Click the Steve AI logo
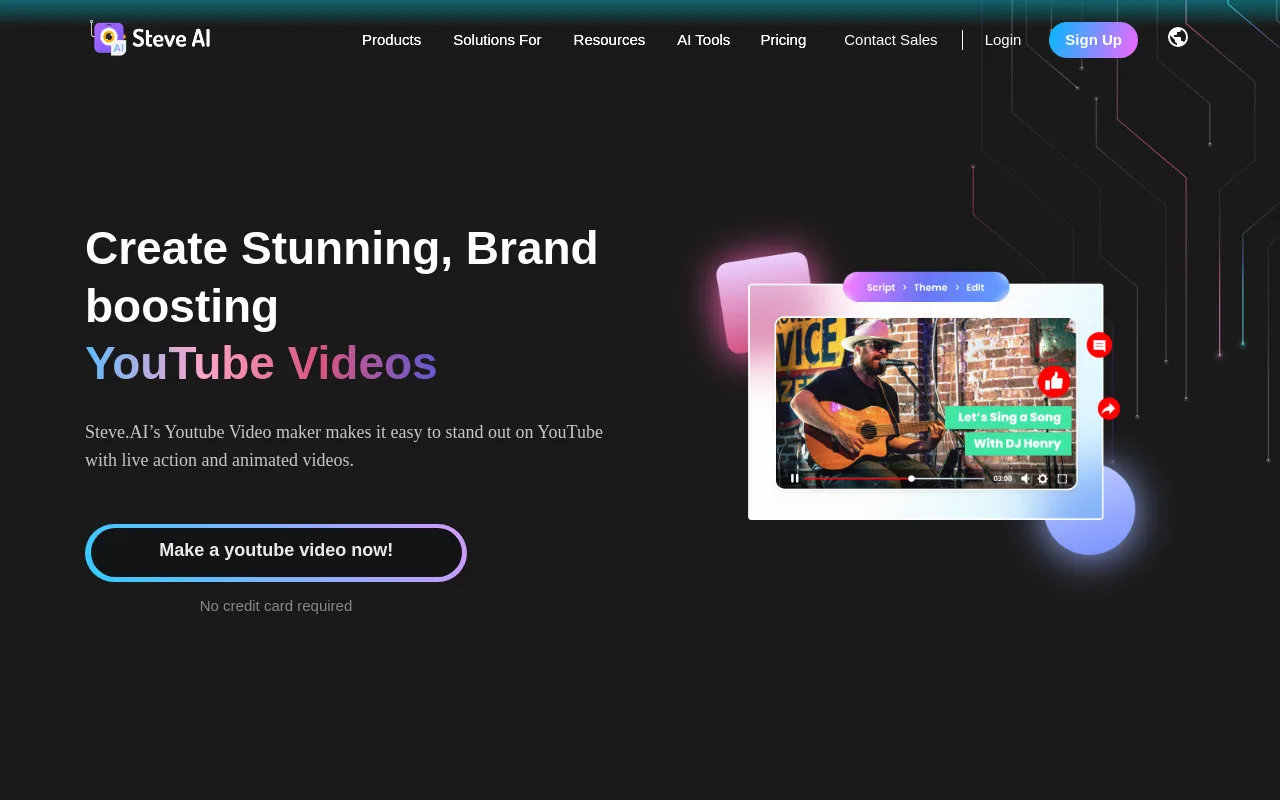 click(x=151, y=38)
